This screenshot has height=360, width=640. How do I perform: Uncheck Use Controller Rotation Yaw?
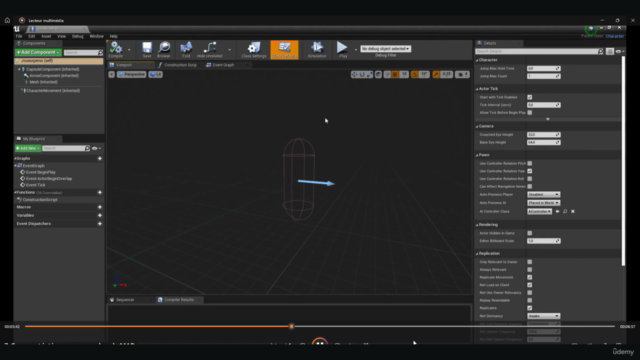[x=530, y=171]
